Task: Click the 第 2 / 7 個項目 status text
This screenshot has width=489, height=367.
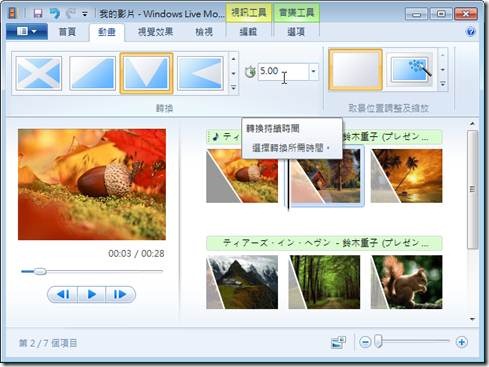Action: coord(48,343)
